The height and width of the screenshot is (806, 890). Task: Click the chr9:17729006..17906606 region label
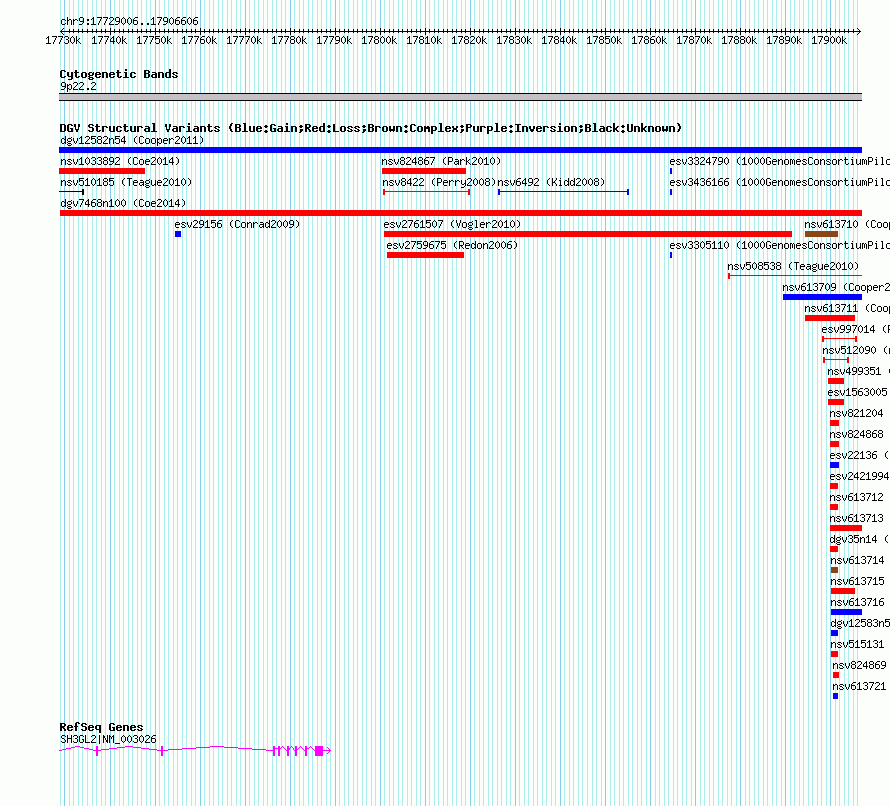pos(129,21)
